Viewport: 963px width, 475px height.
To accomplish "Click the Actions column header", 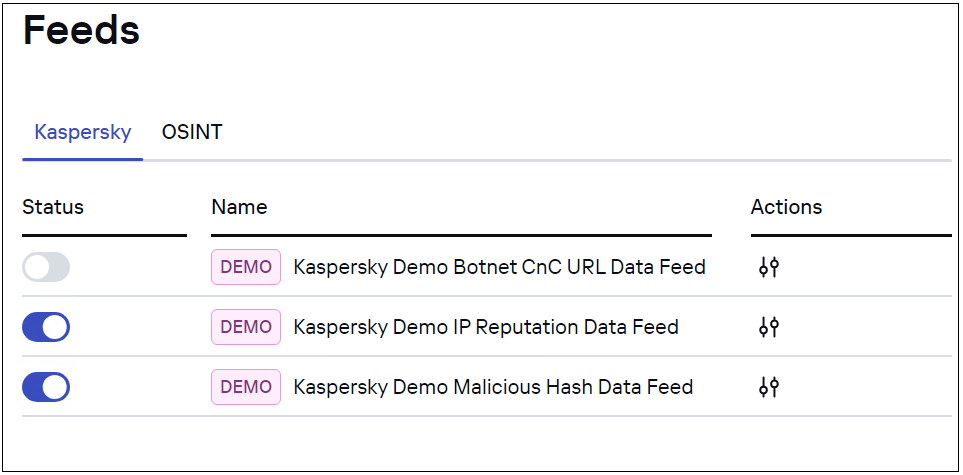I will [786, 207].
